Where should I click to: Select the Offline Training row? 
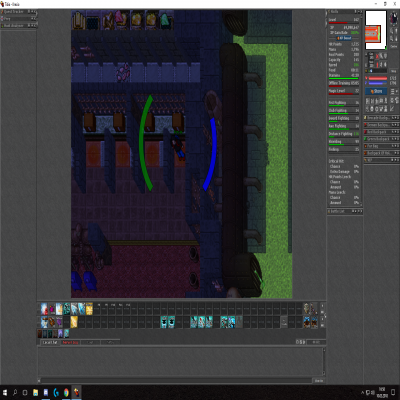click(344, 83)
